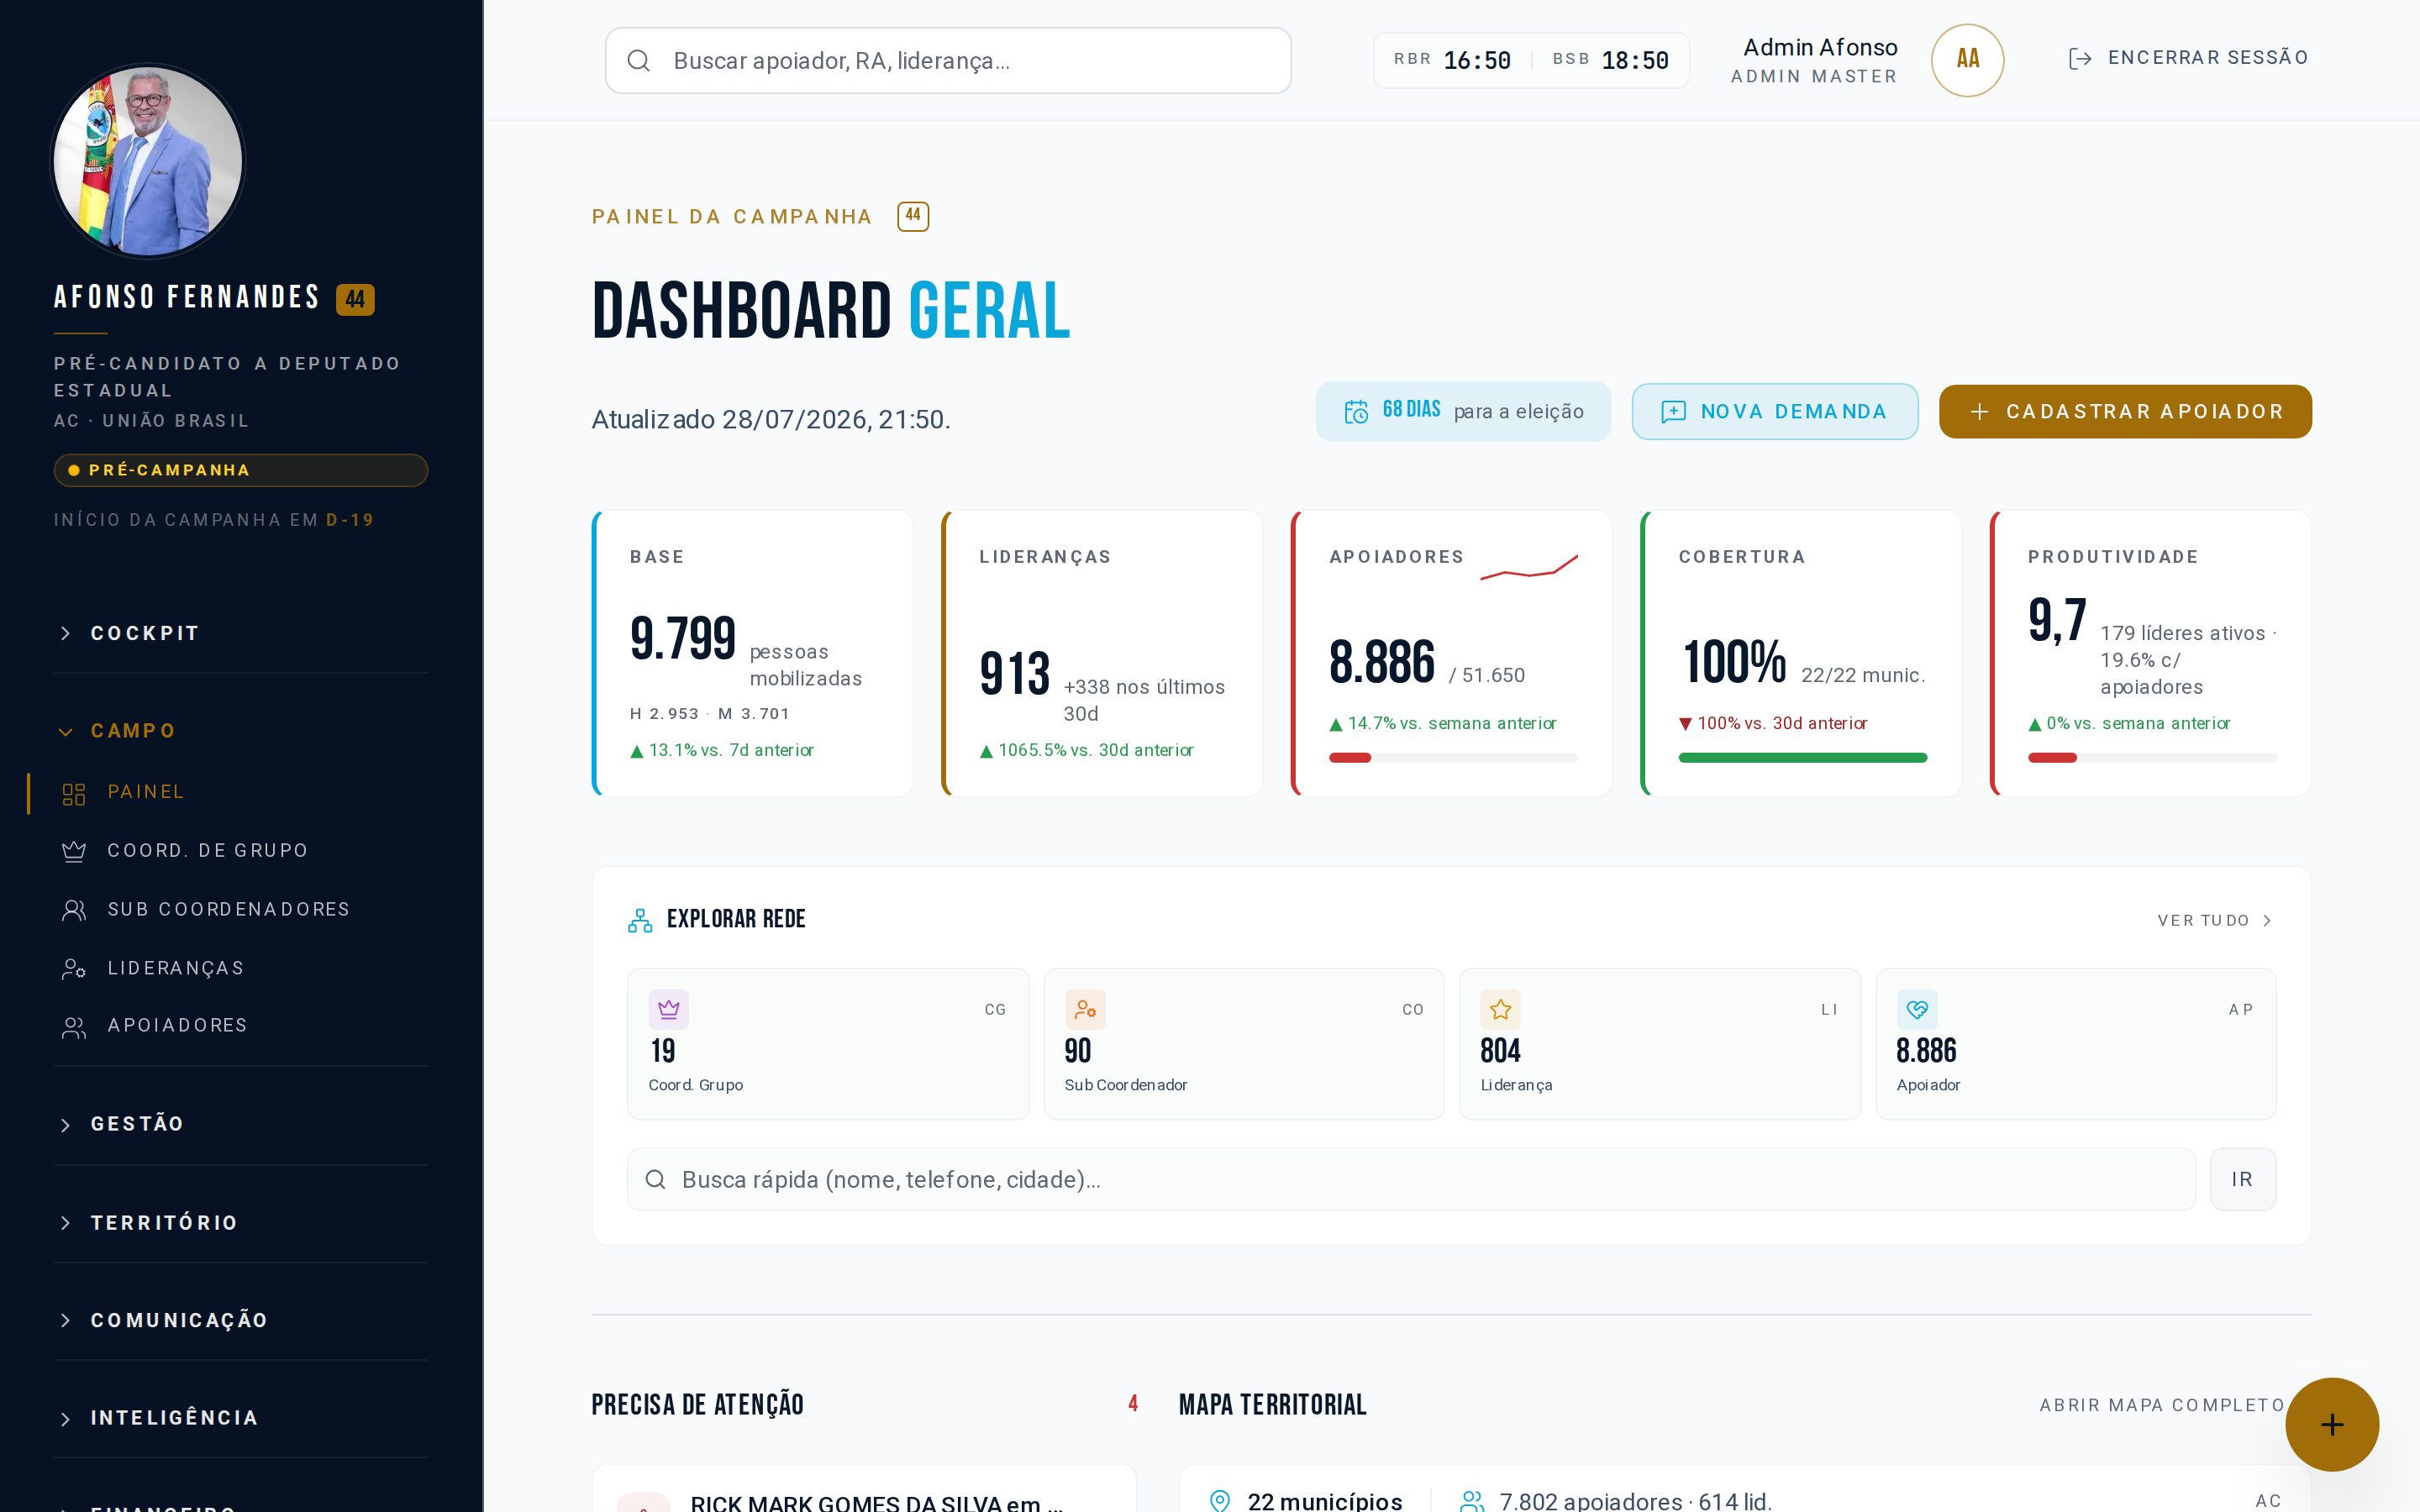Click the 44 badge beside Afonso Fernandes

click(355, 299)
